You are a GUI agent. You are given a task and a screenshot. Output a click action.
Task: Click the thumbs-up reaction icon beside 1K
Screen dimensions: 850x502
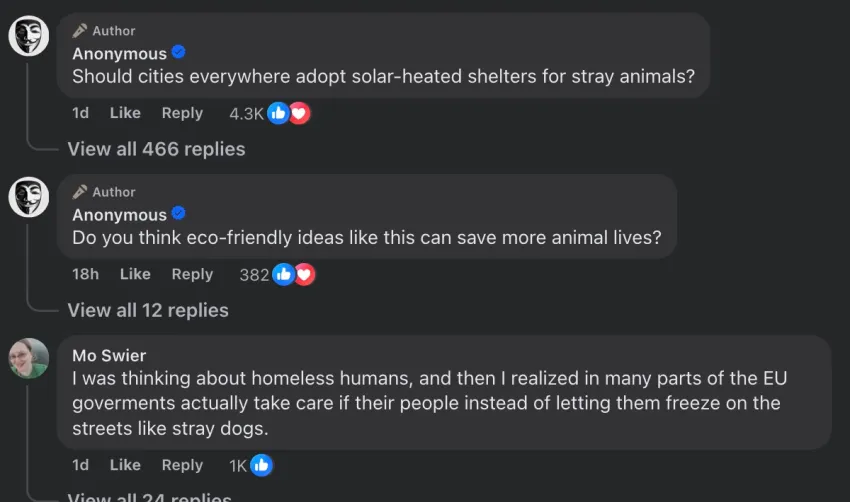(x=261, y=465)
